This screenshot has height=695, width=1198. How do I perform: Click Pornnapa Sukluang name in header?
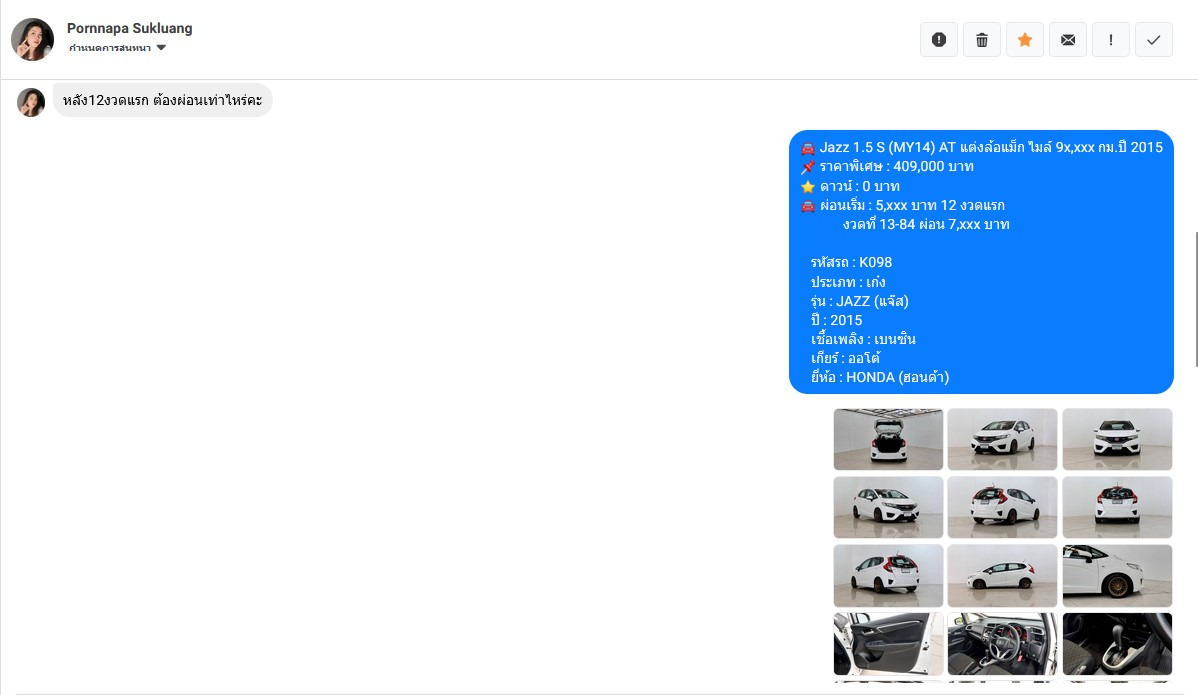click(x=130, y=28)
